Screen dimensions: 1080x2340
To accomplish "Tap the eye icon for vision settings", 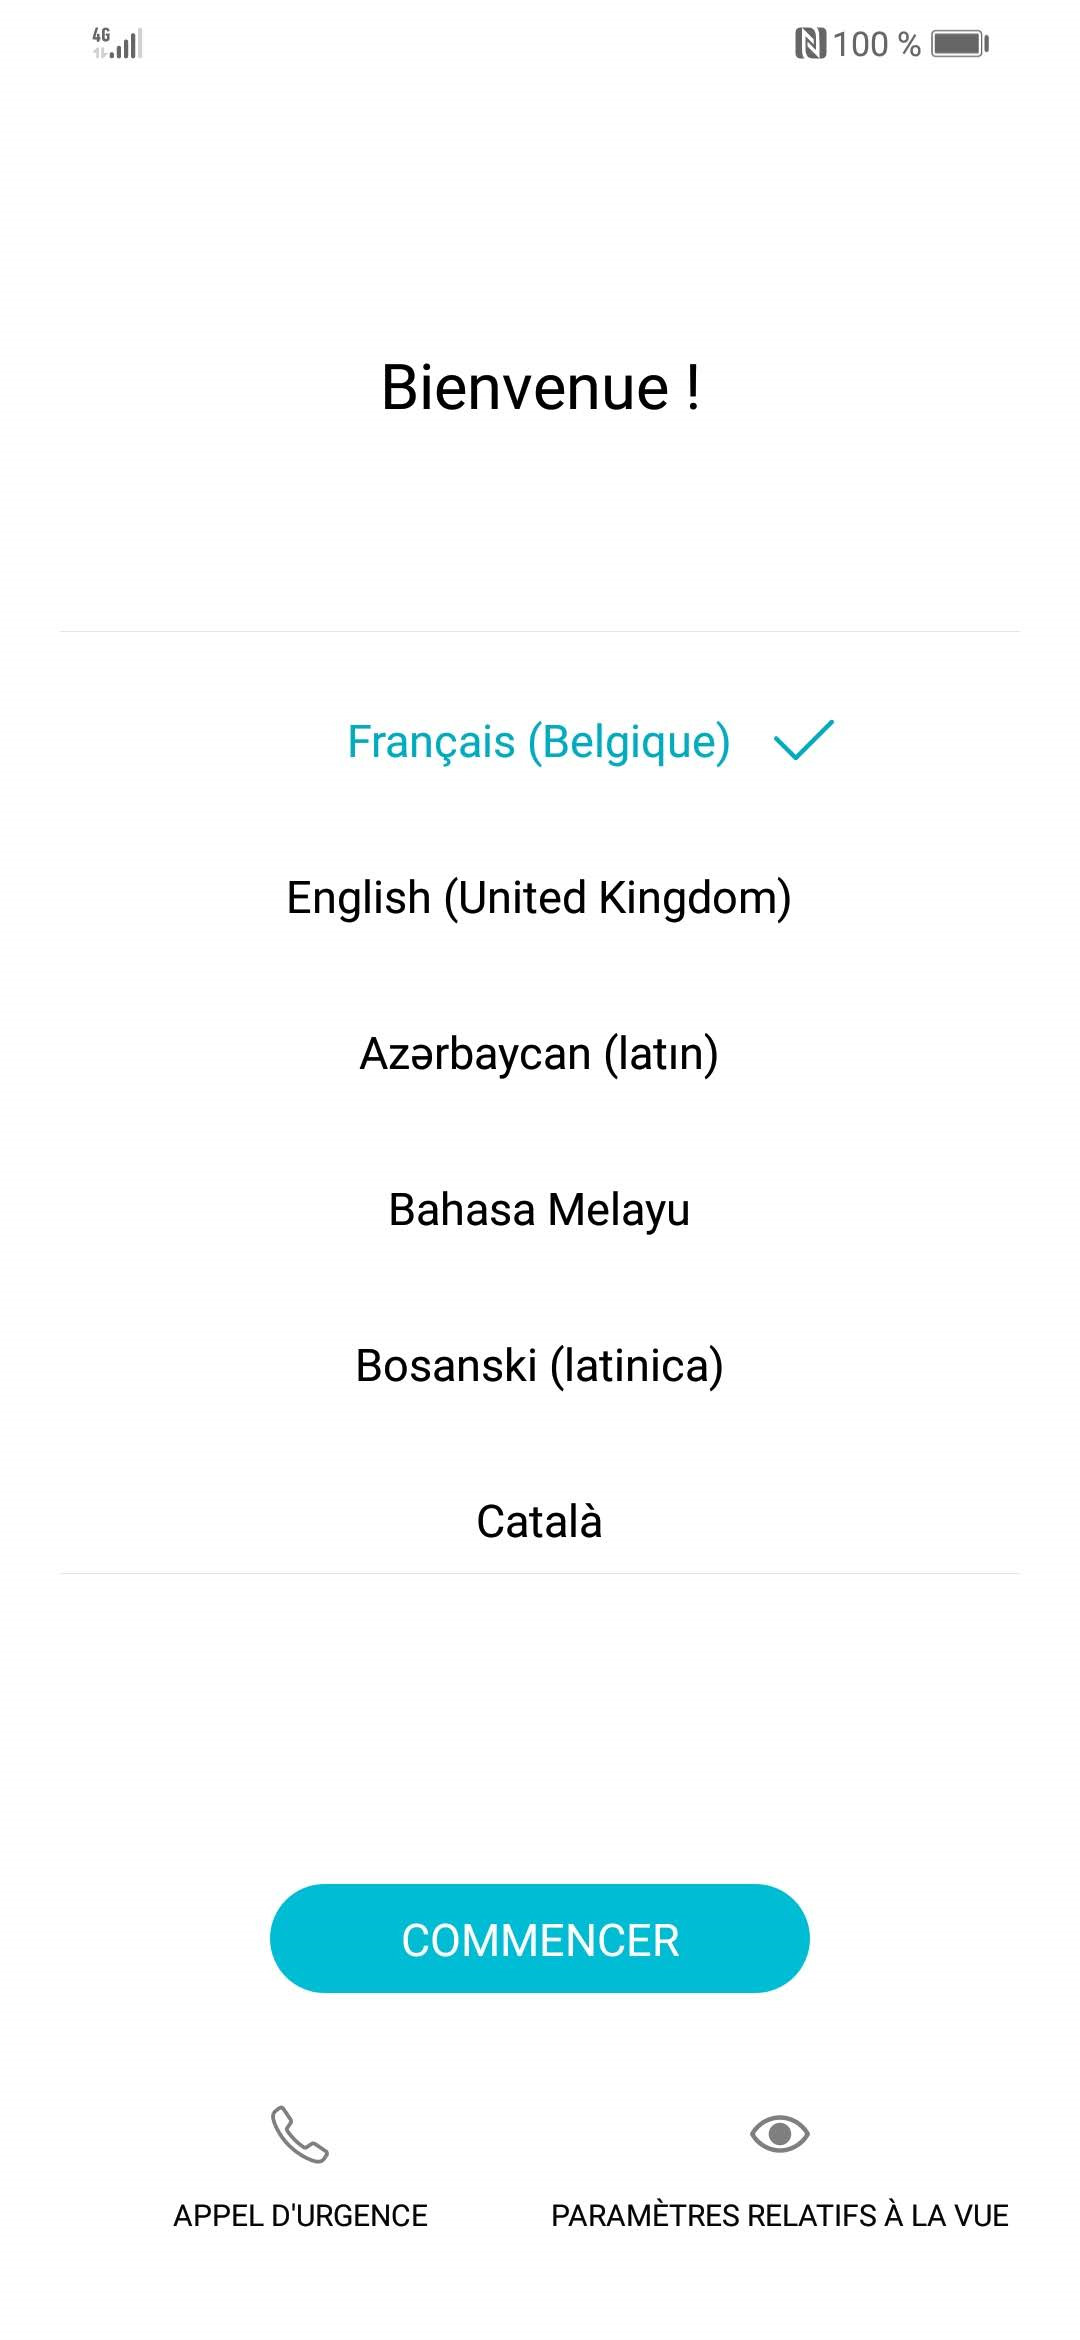I will 779,2134.
